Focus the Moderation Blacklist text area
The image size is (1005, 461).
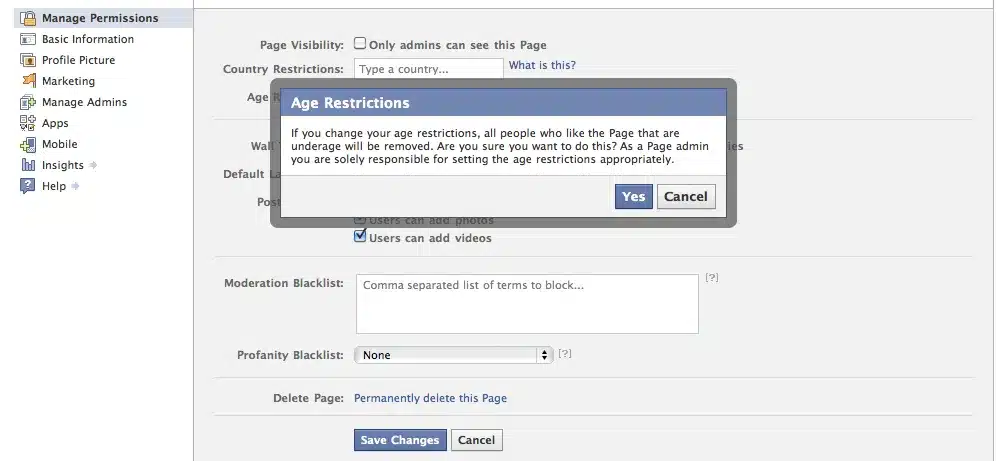pyautogui.click(x=527, y=304)
